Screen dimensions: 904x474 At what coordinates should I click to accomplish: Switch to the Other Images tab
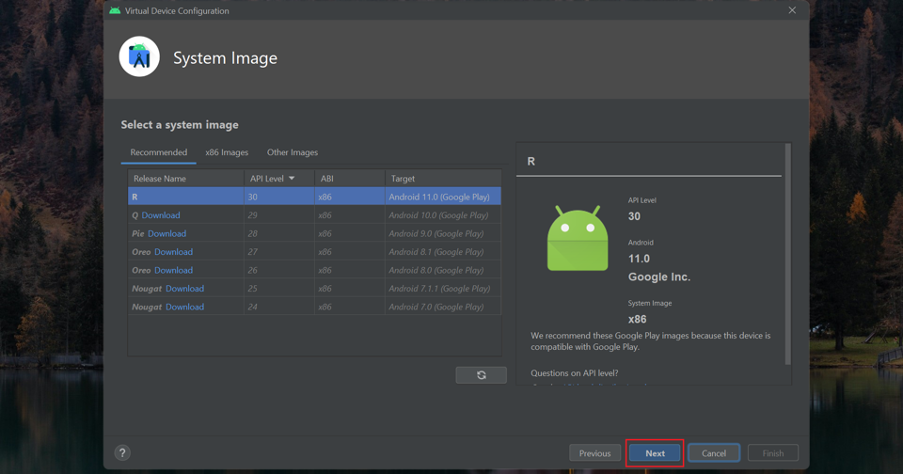click(x=292, y=152)
